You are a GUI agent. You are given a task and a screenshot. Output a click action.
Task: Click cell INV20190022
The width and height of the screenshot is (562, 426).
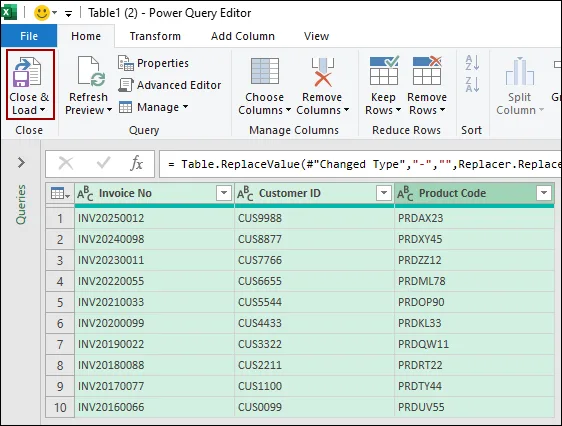(154, 344)
